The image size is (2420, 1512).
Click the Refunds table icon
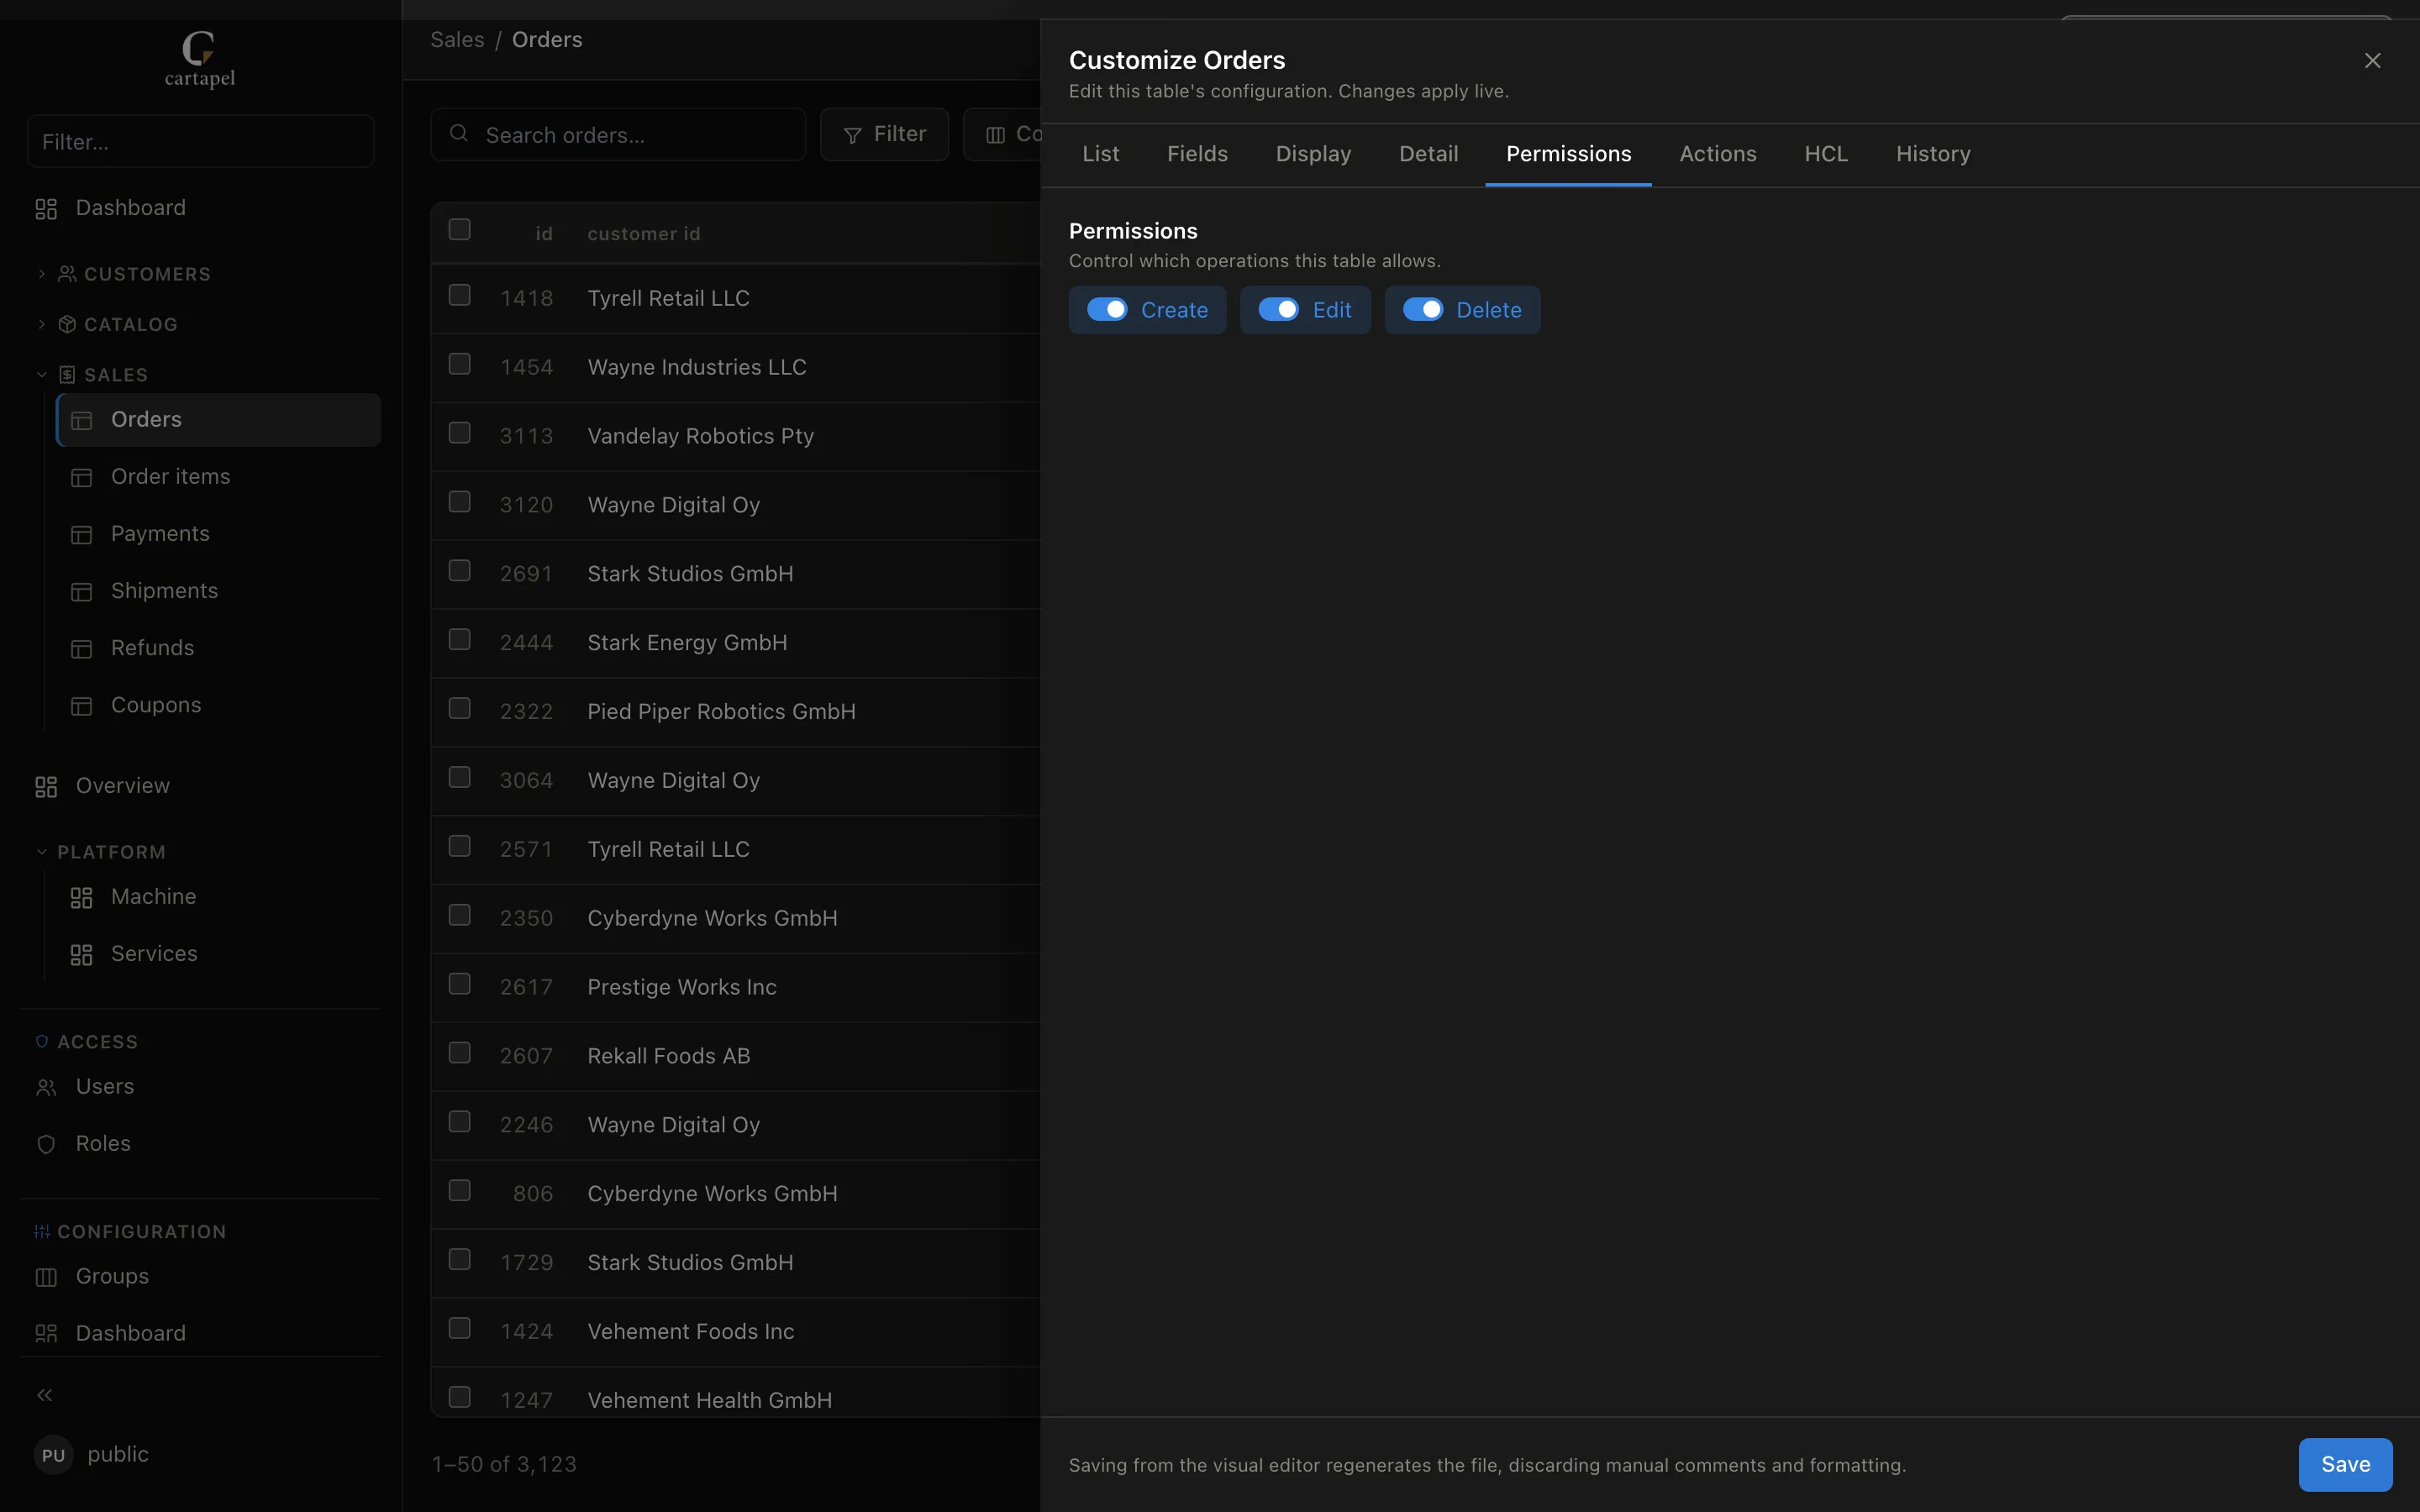(x=82, y=649)
